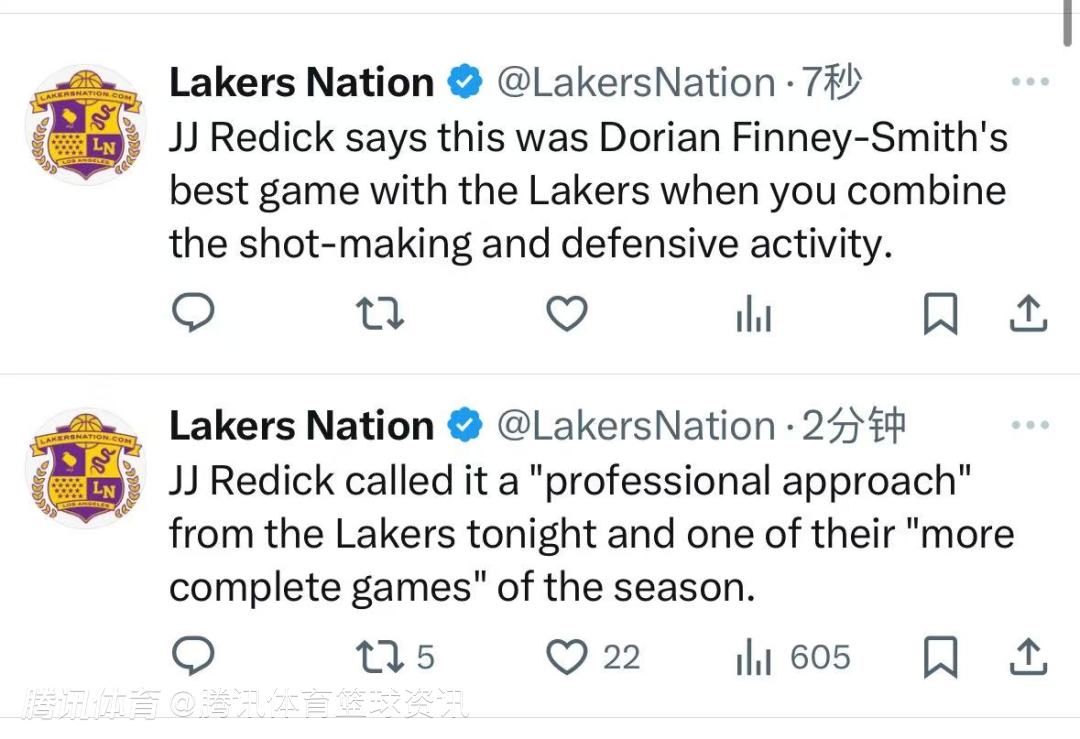
Task: Retweet the Dorian Finney-Smith post
Action: click(380, 315)
